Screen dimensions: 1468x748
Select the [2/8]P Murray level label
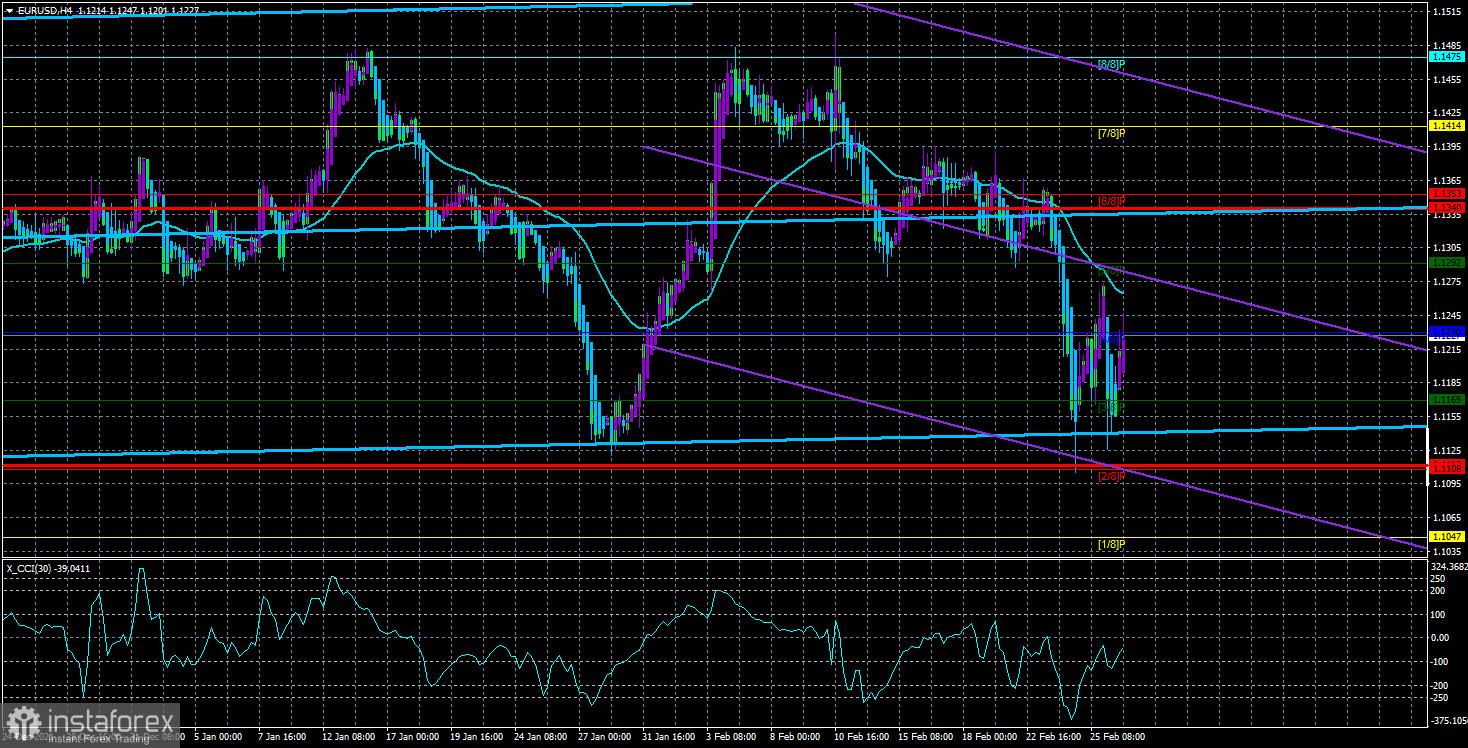[1112, 476]
